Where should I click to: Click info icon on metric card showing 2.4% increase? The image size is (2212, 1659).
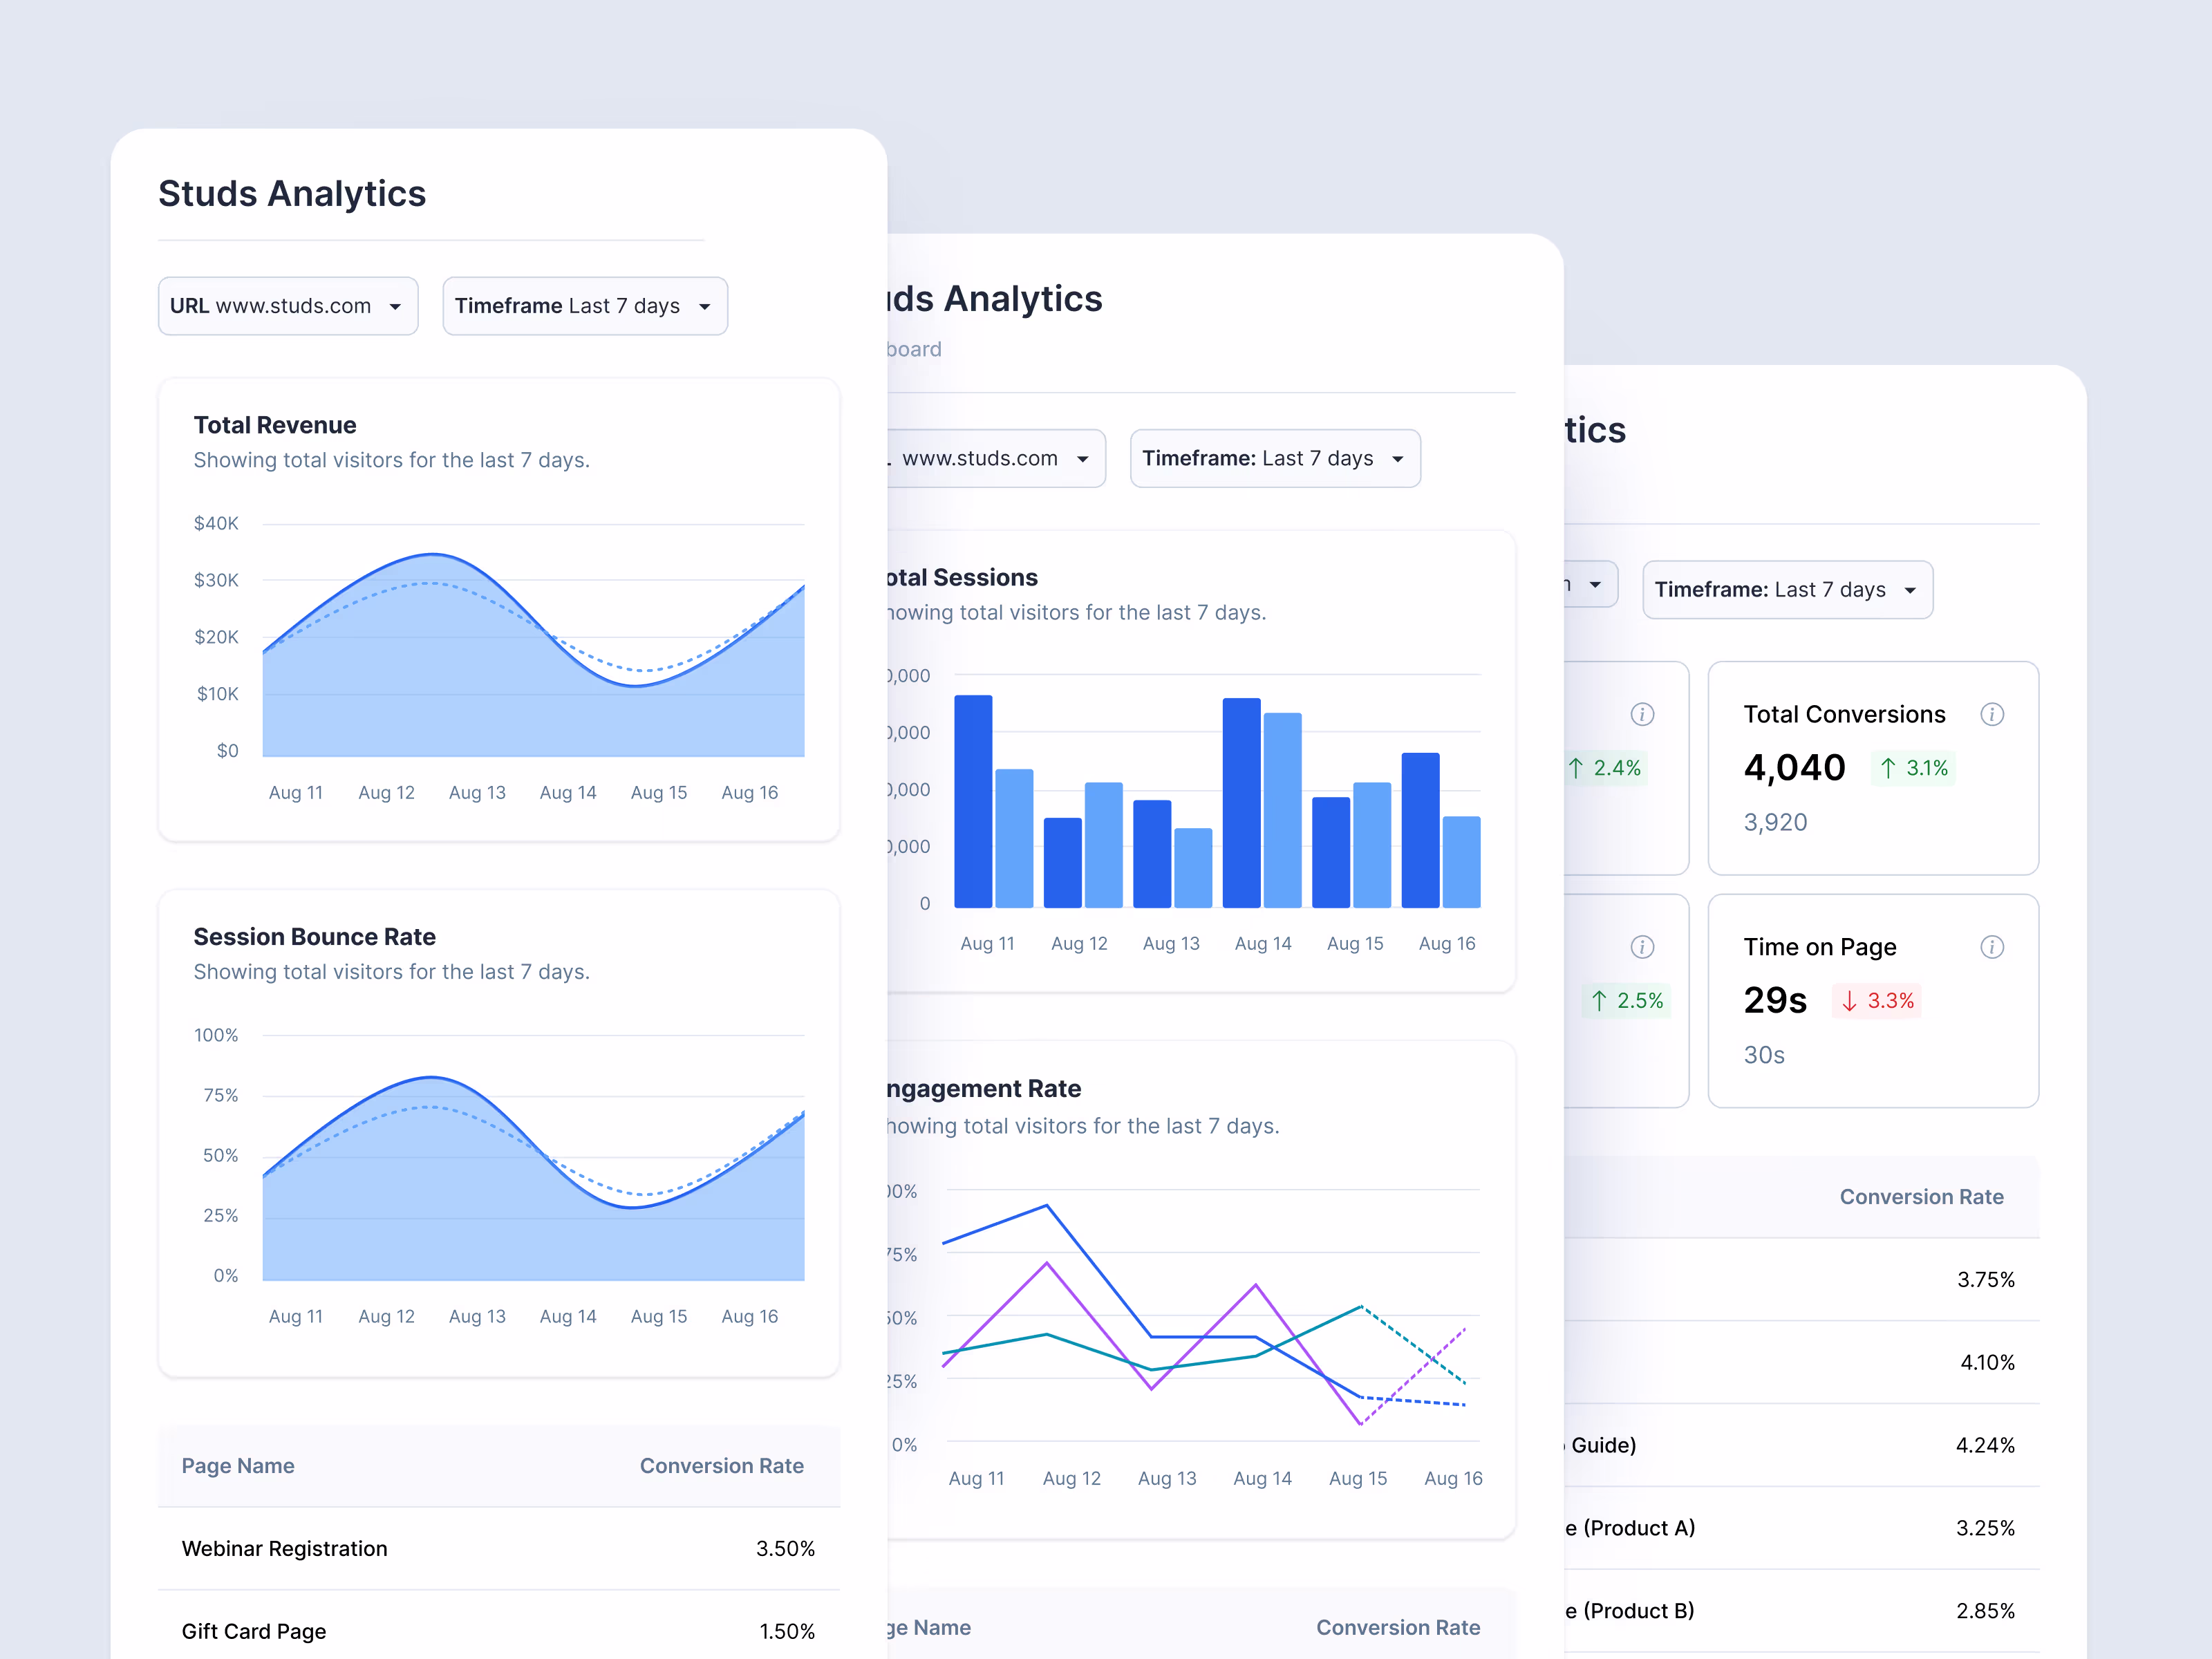click(1642, 714)
